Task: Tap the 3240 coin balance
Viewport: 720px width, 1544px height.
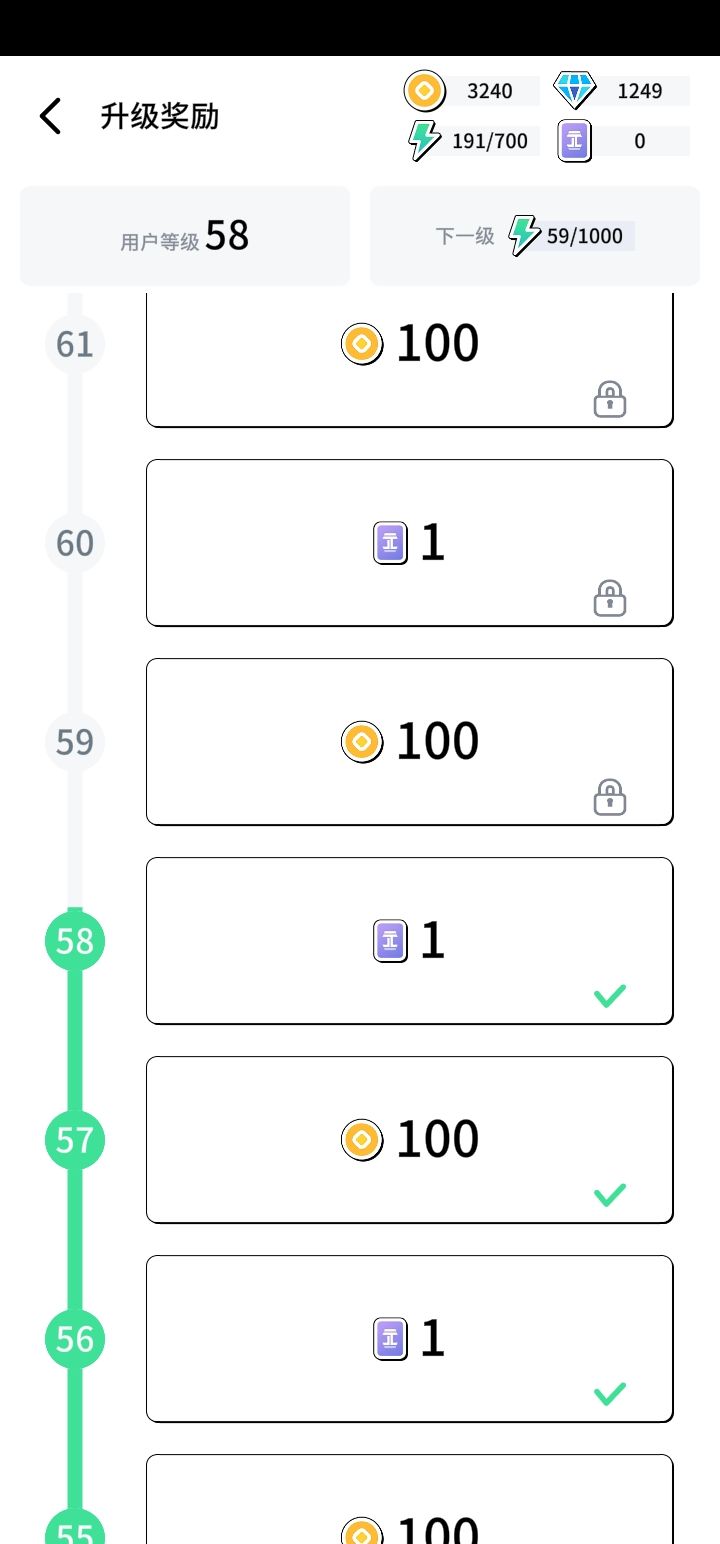Action: tap(490, 91)
